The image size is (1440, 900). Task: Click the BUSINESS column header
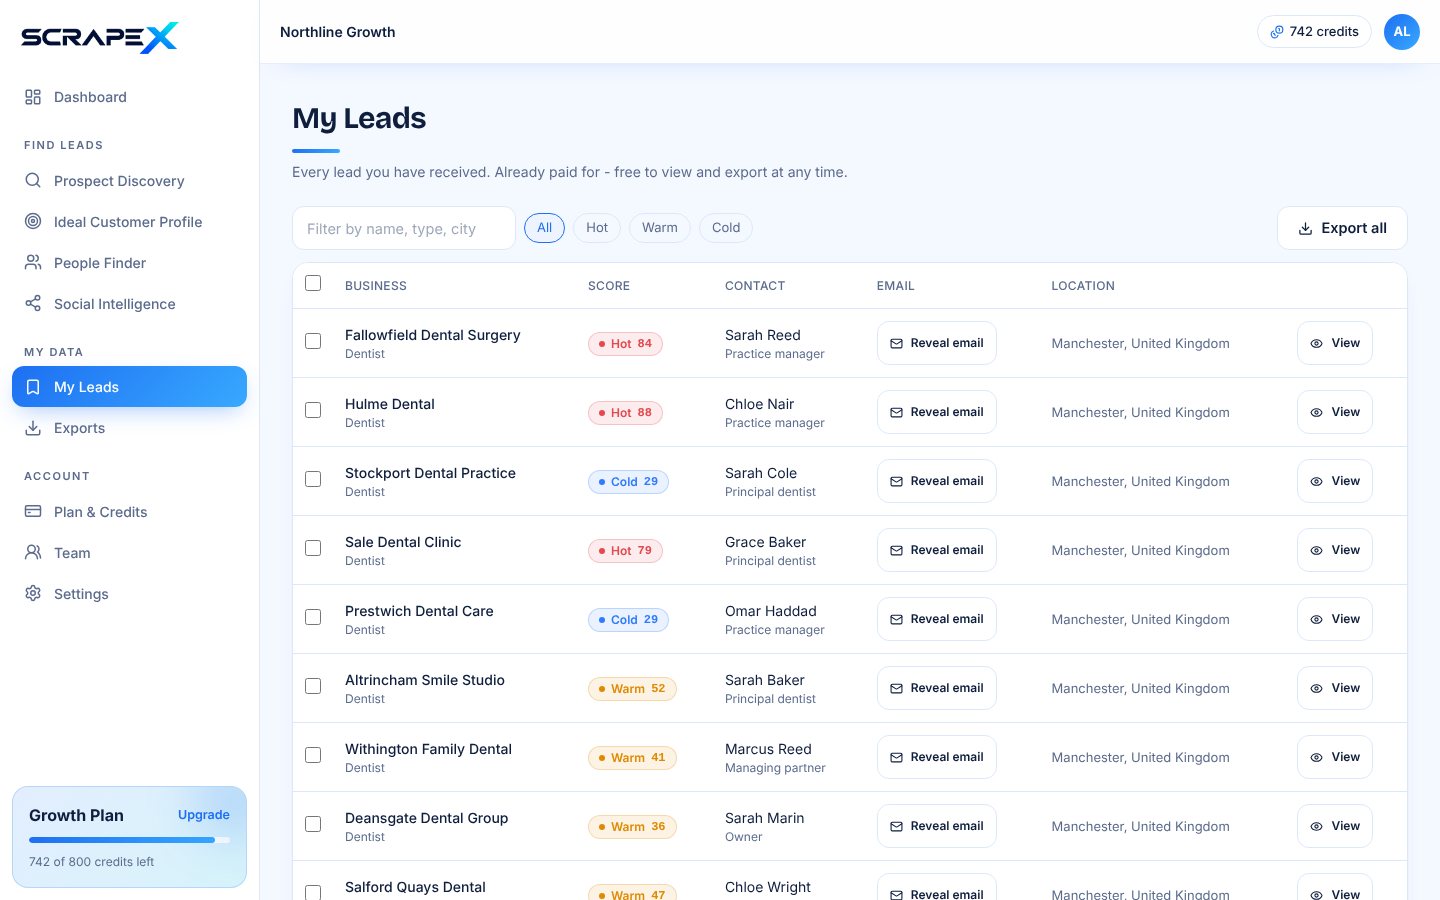[376, 286]
